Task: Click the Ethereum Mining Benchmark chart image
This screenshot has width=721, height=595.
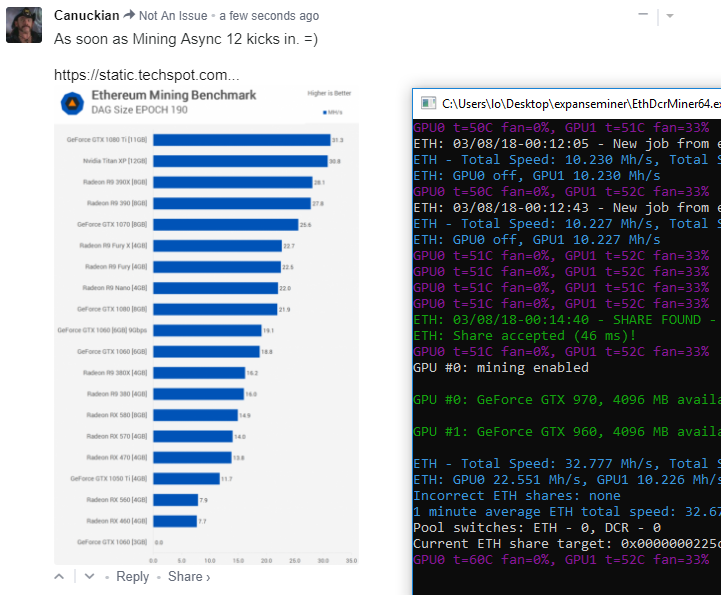Action: (x=206, y=325)
